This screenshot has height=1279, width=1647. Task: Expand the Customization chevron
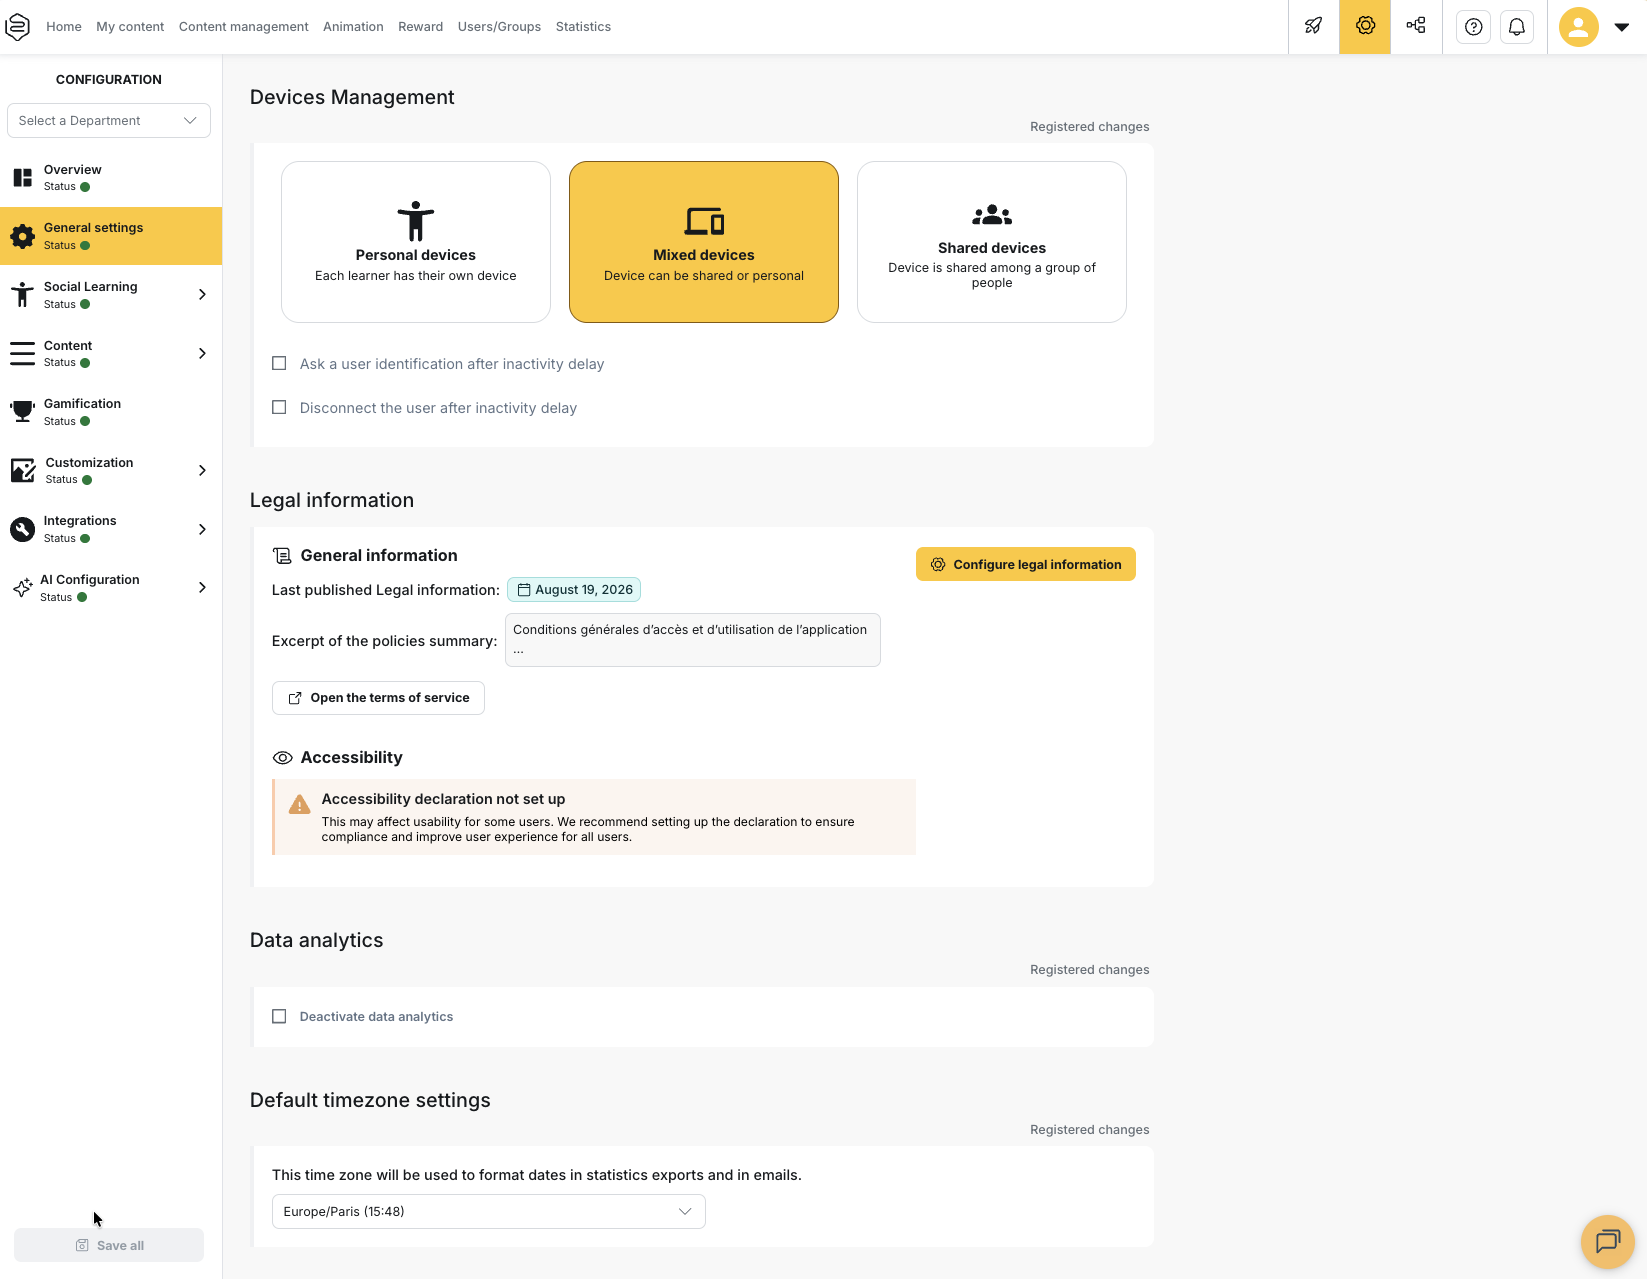(202, 471)
